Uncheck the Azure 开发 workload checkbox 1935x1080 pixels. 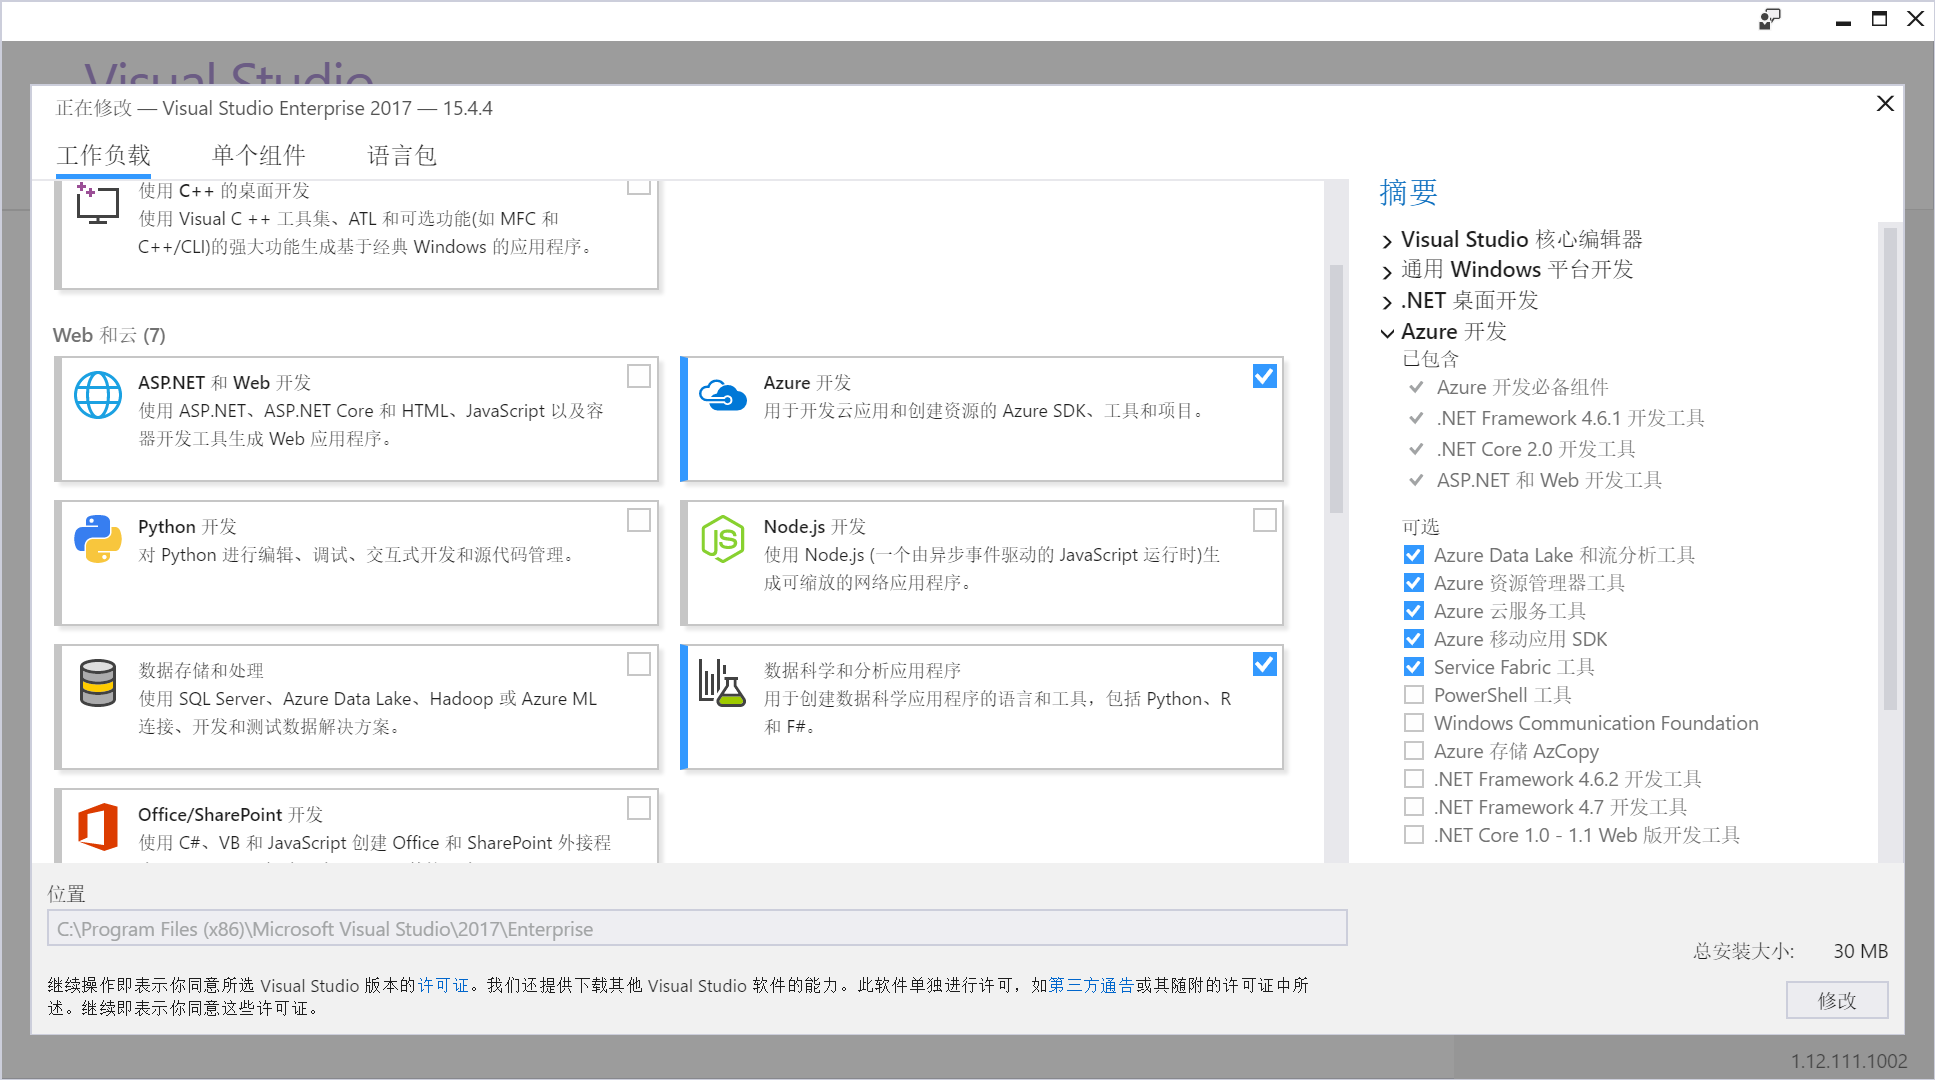pyautogui.click(x=1265, y=376)
